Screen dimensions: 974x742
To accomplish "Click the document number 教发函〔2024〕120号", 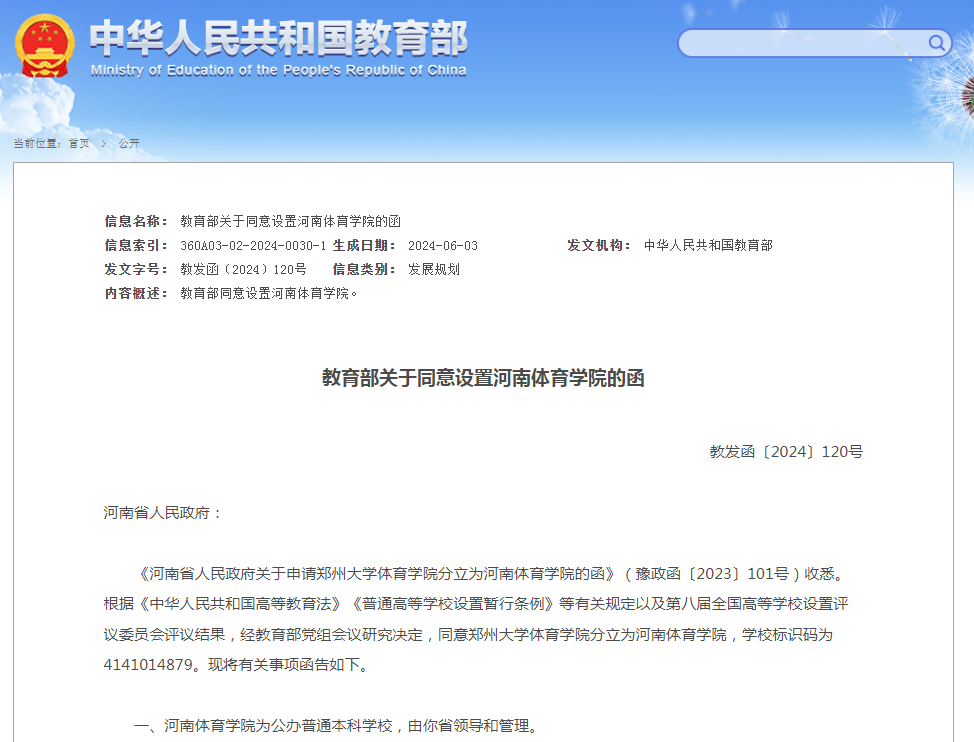I will coord(788,451).
